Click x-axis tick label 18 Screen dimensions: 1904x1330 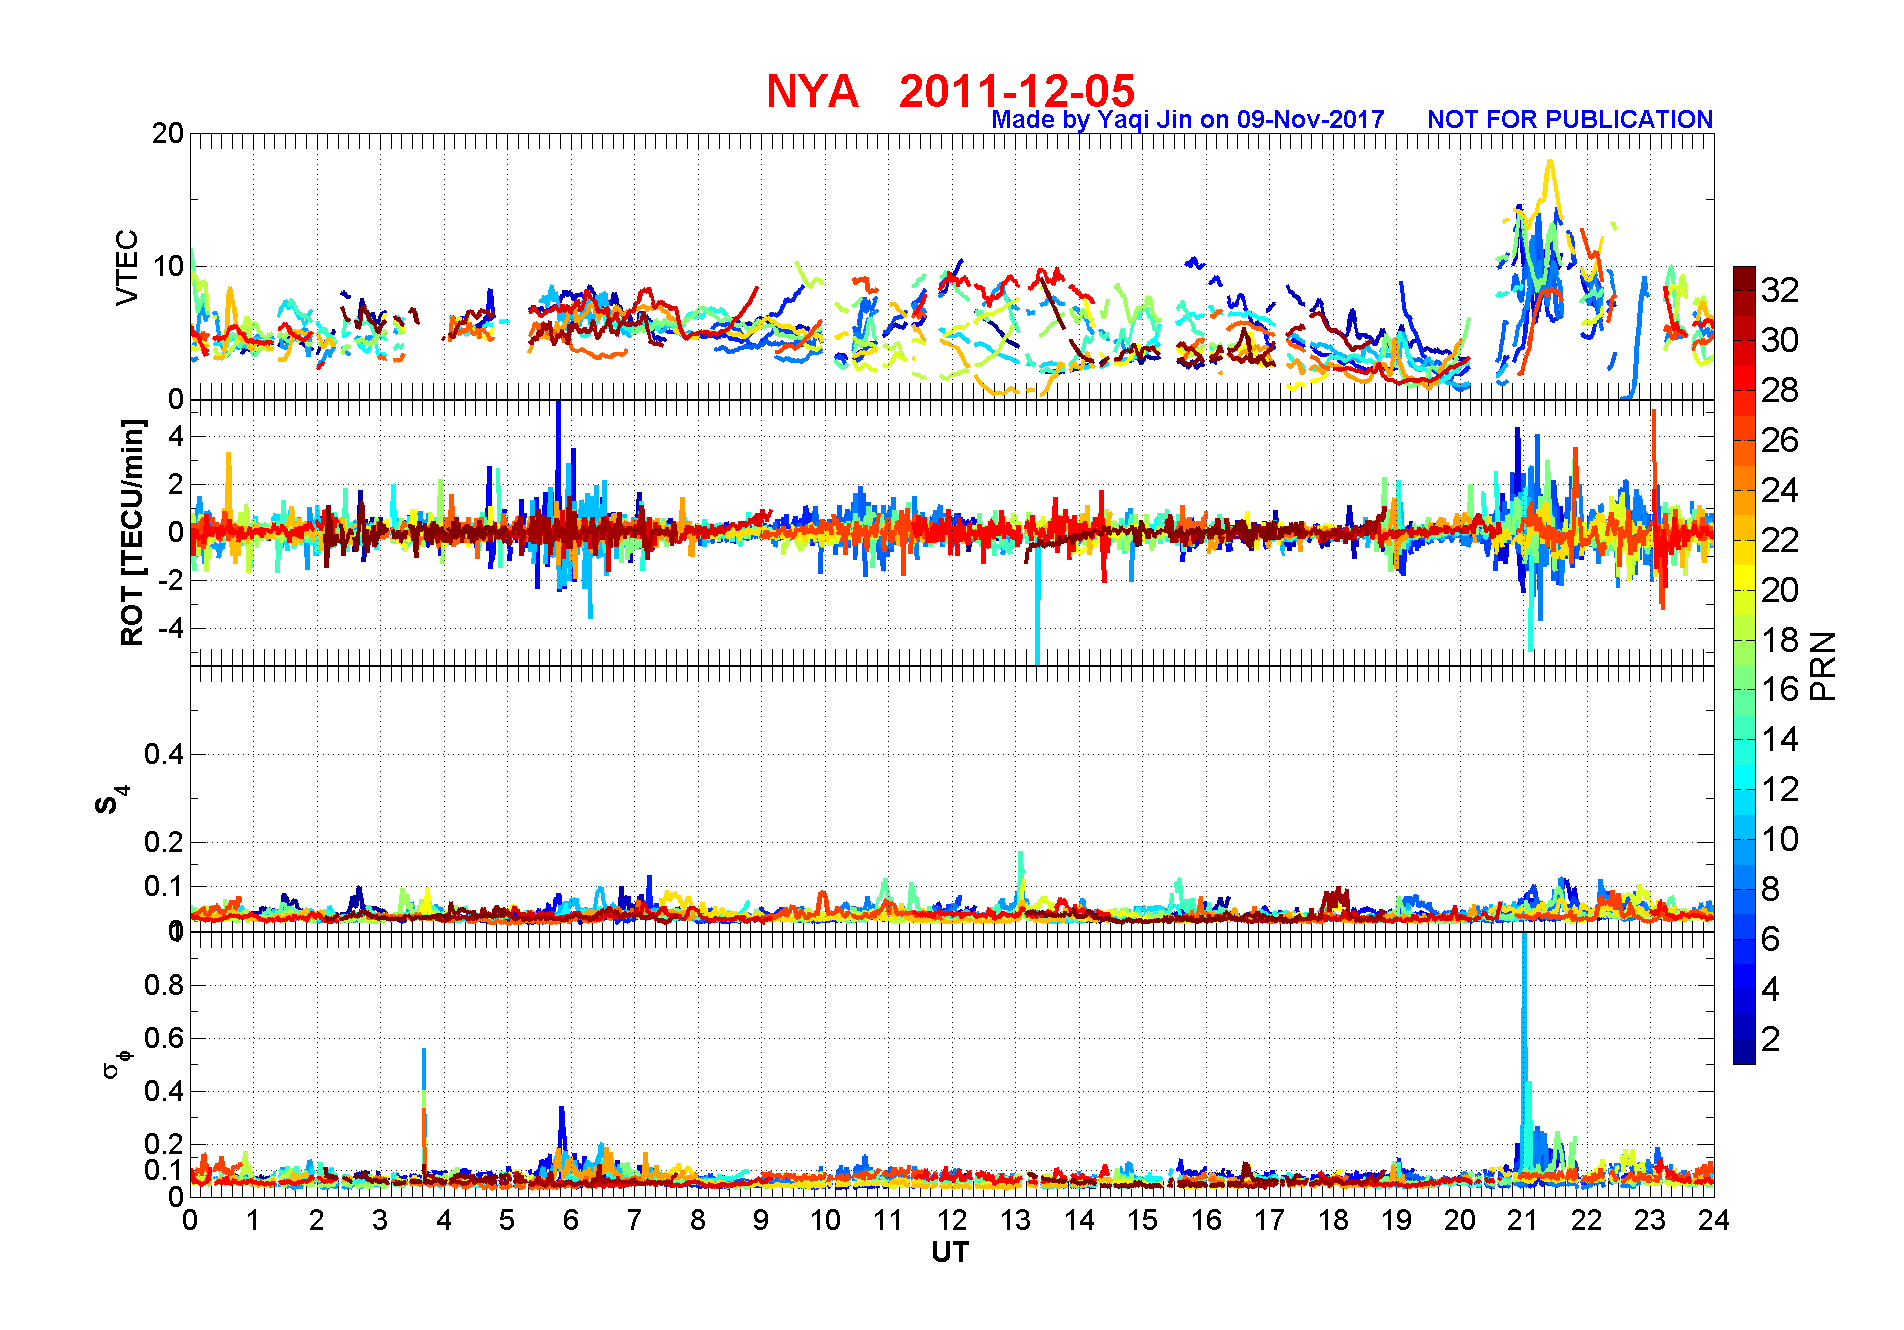(1333, 1220)
